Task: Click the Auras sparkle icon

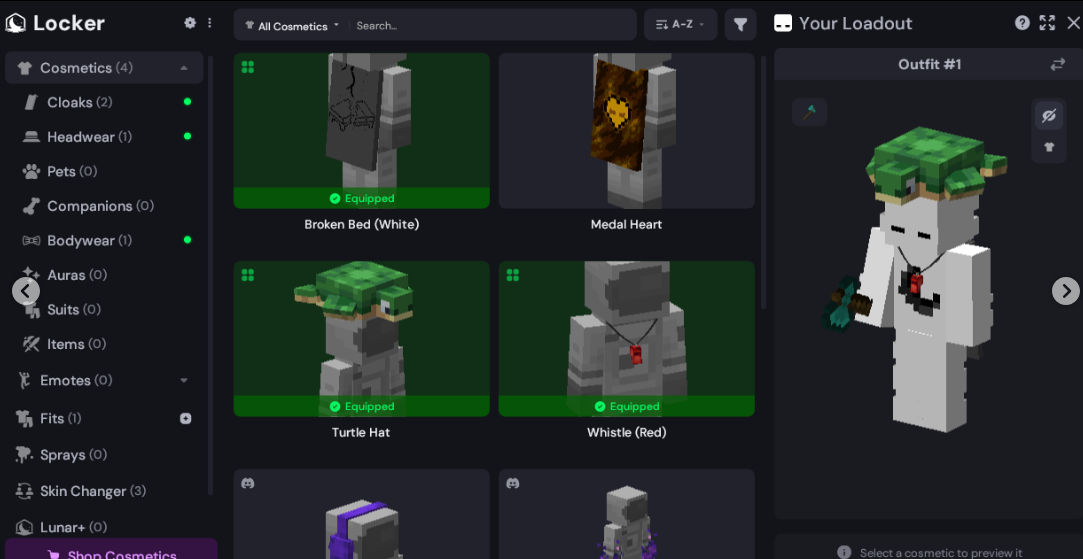Action: pos(31,274)
